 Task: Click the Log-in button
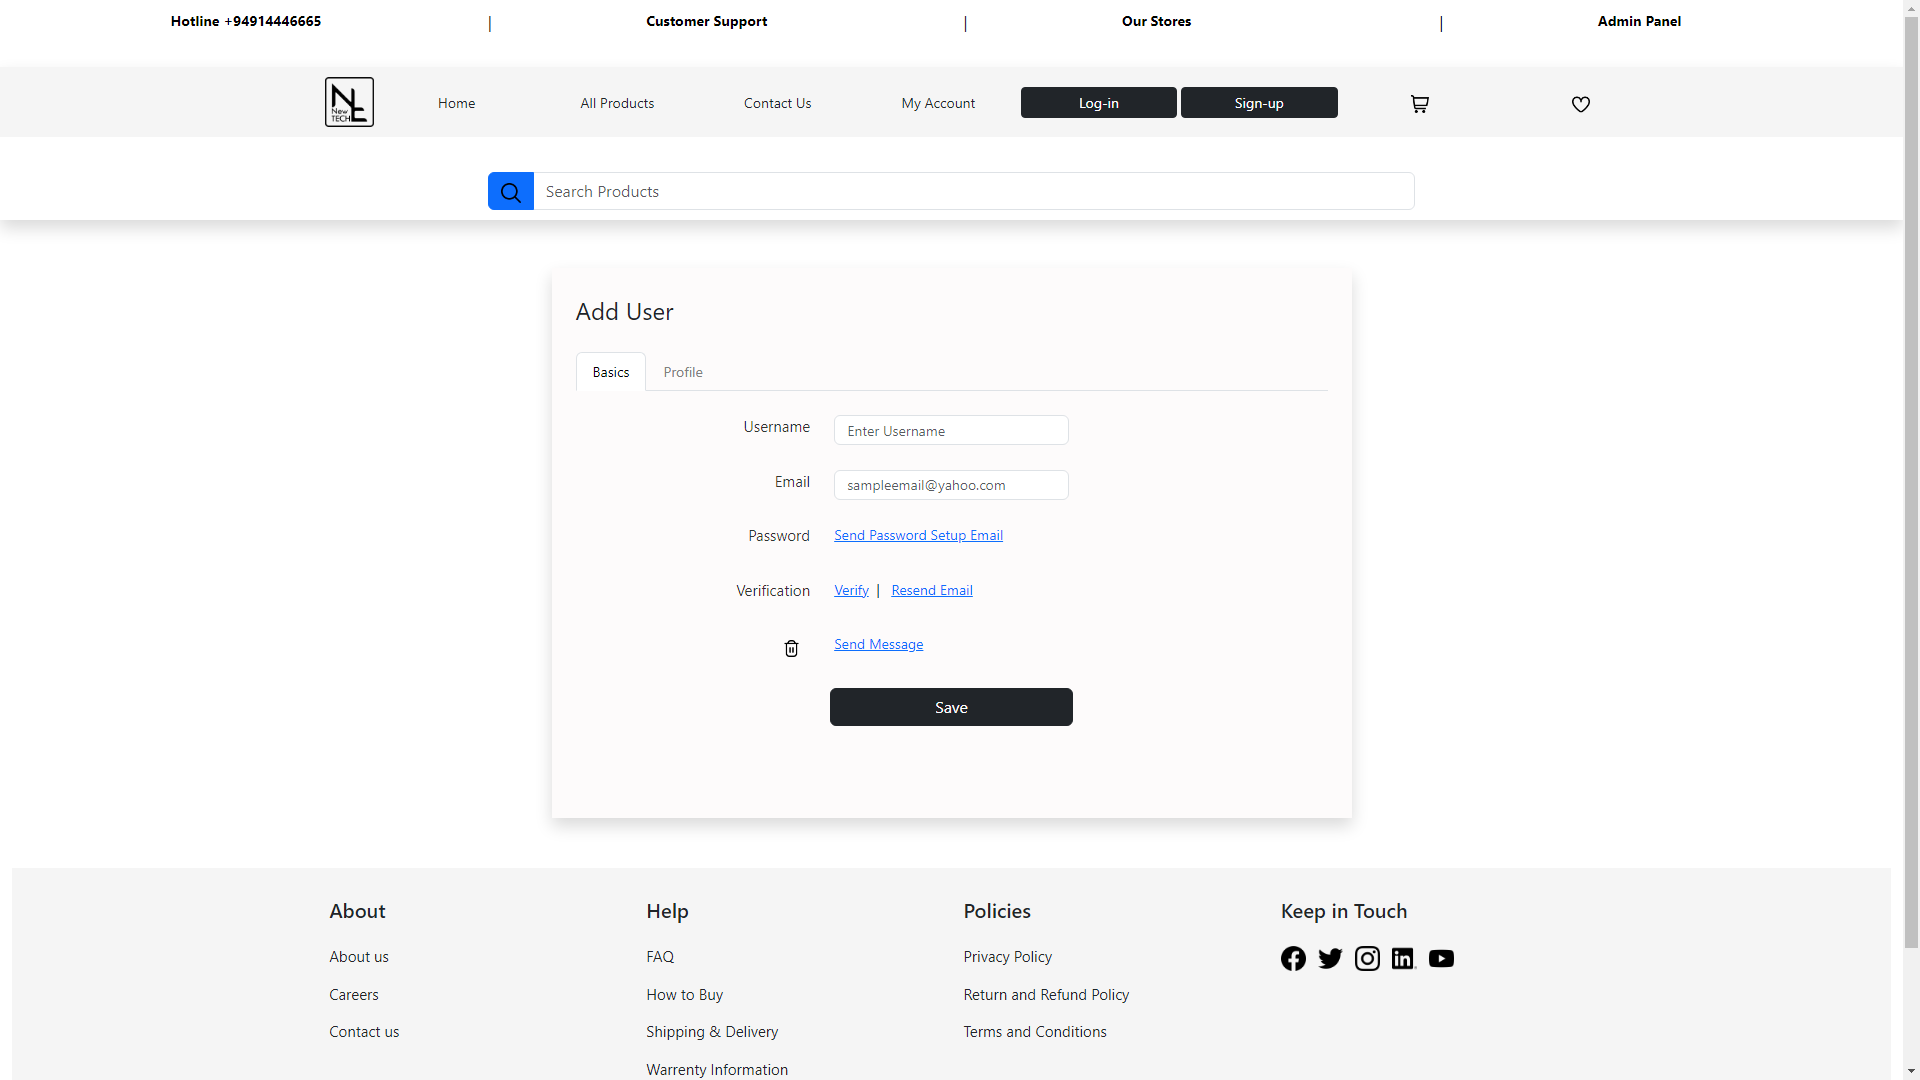click(x=1098, y=103)
